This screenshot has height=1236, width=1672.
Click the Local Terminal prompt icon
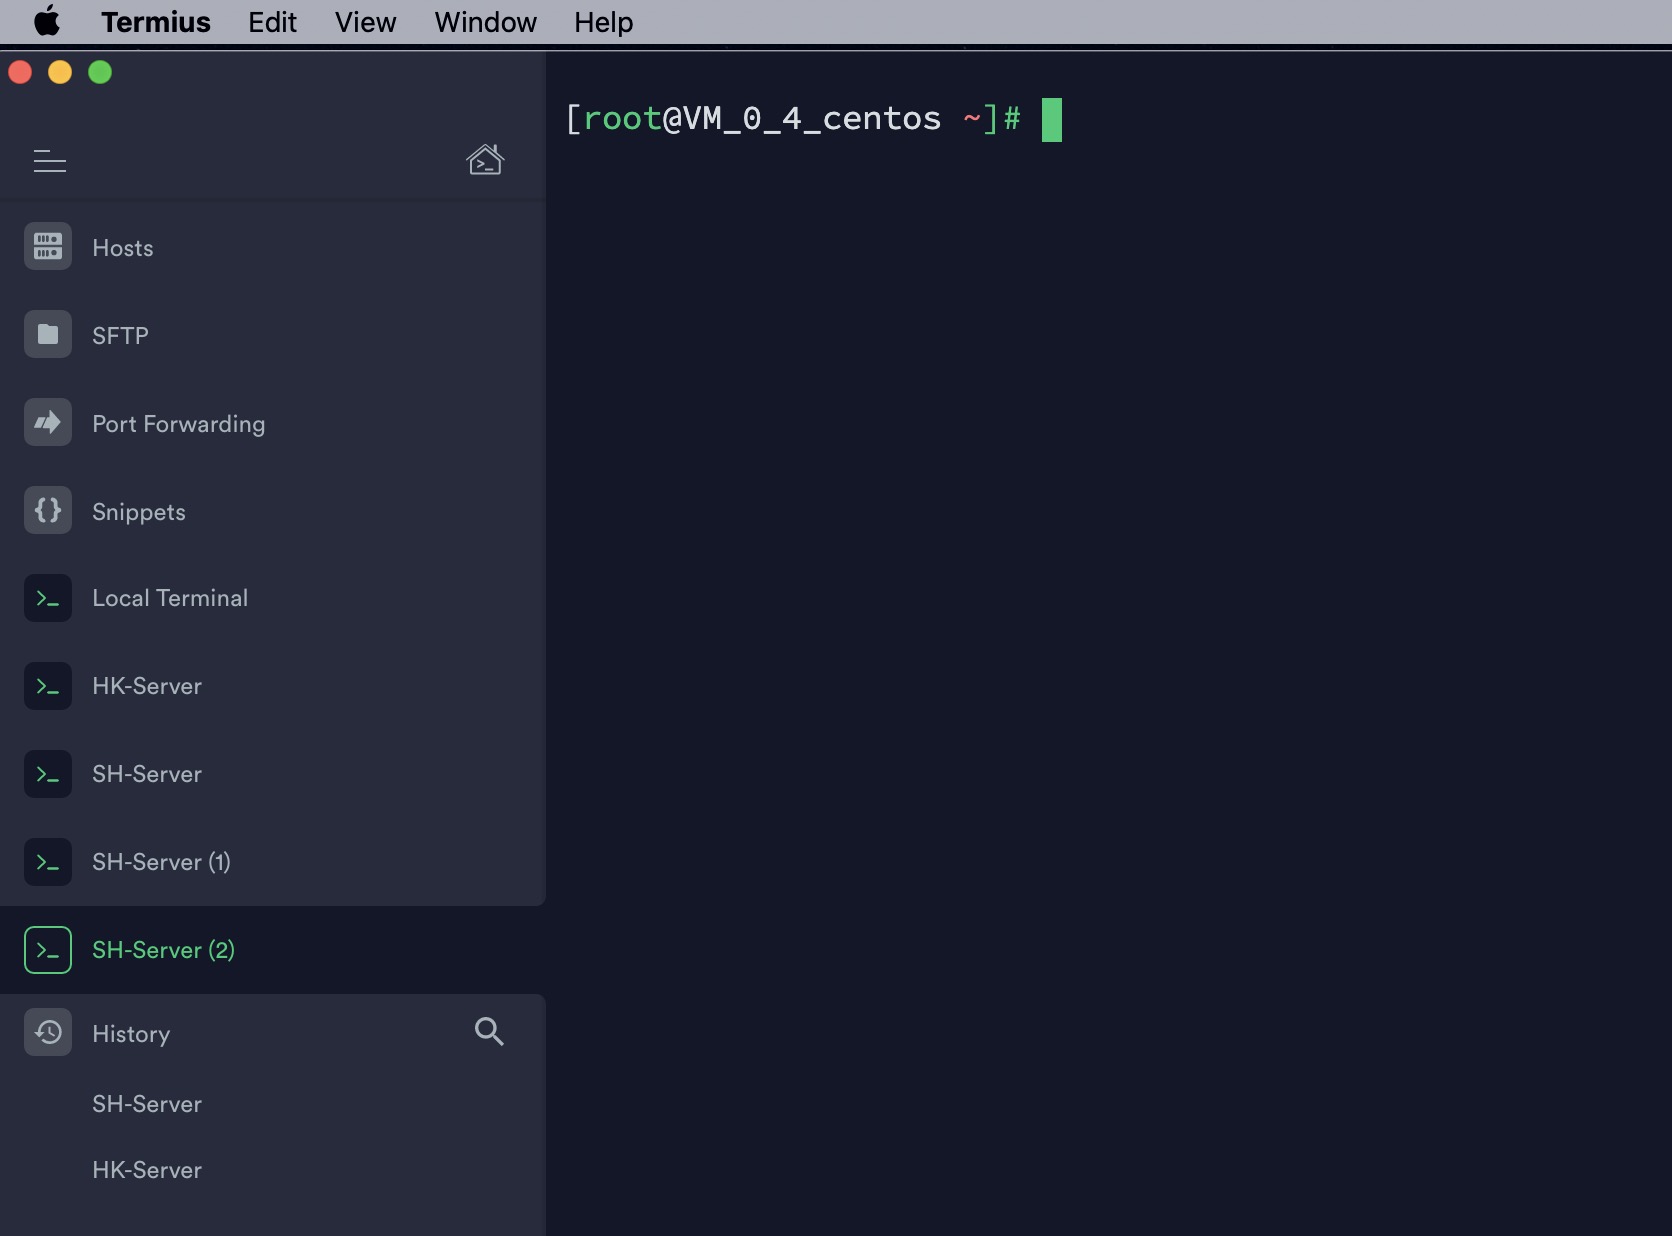pyautogui.click(x=48, y=598)
